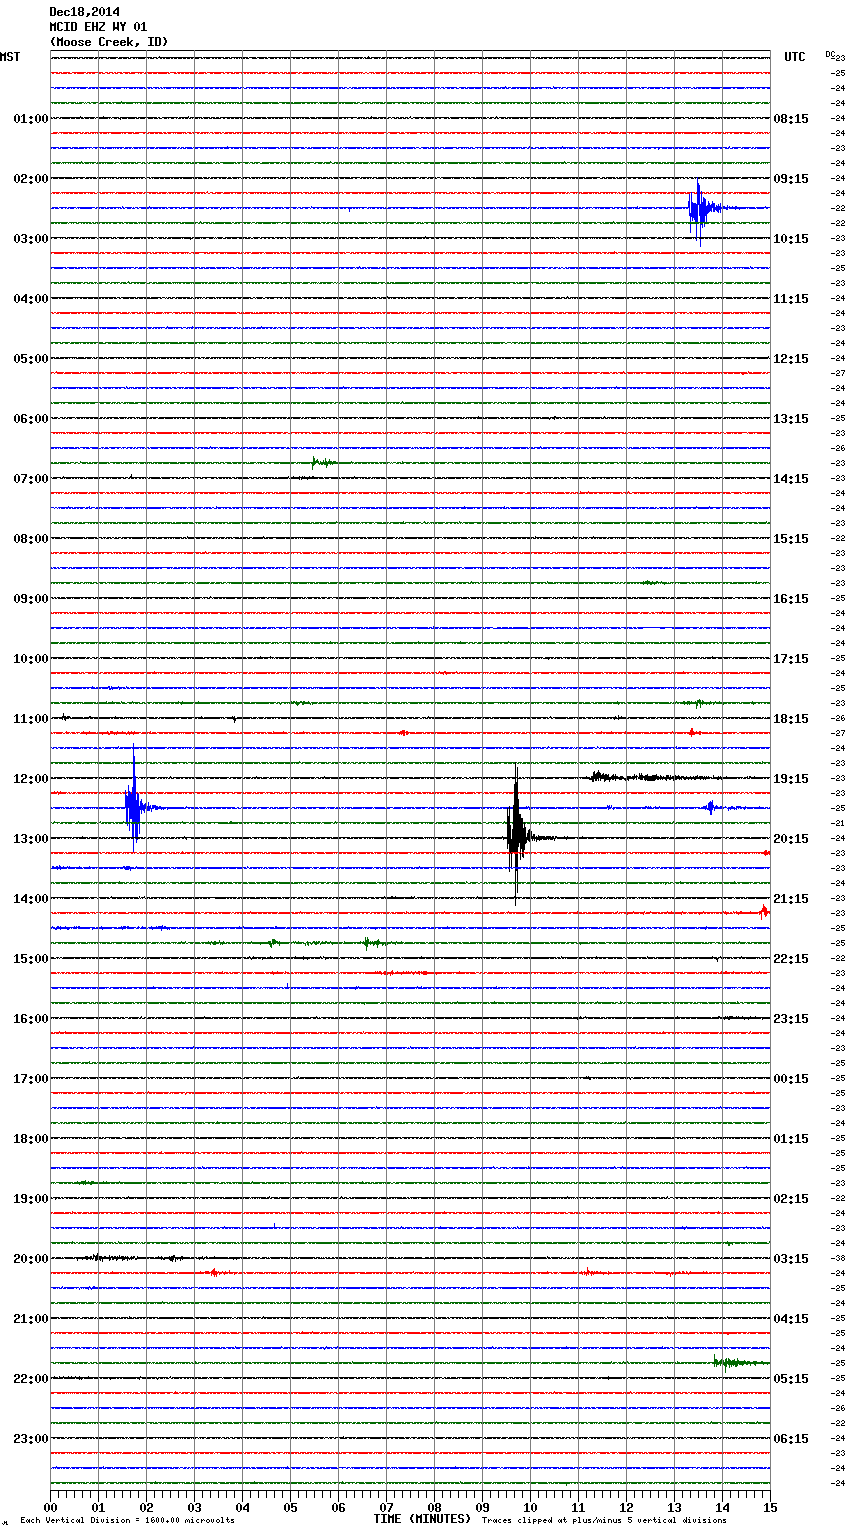Viewport: 850px width, 1534px height.
Task: Select the 13:00 MST hour label
Action: pos(30,839)
